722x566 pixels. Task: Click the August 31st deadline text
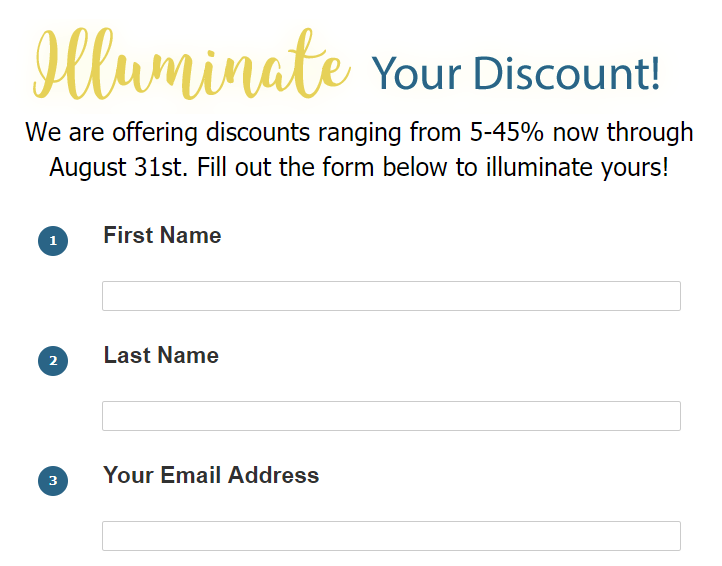(118, 167)
